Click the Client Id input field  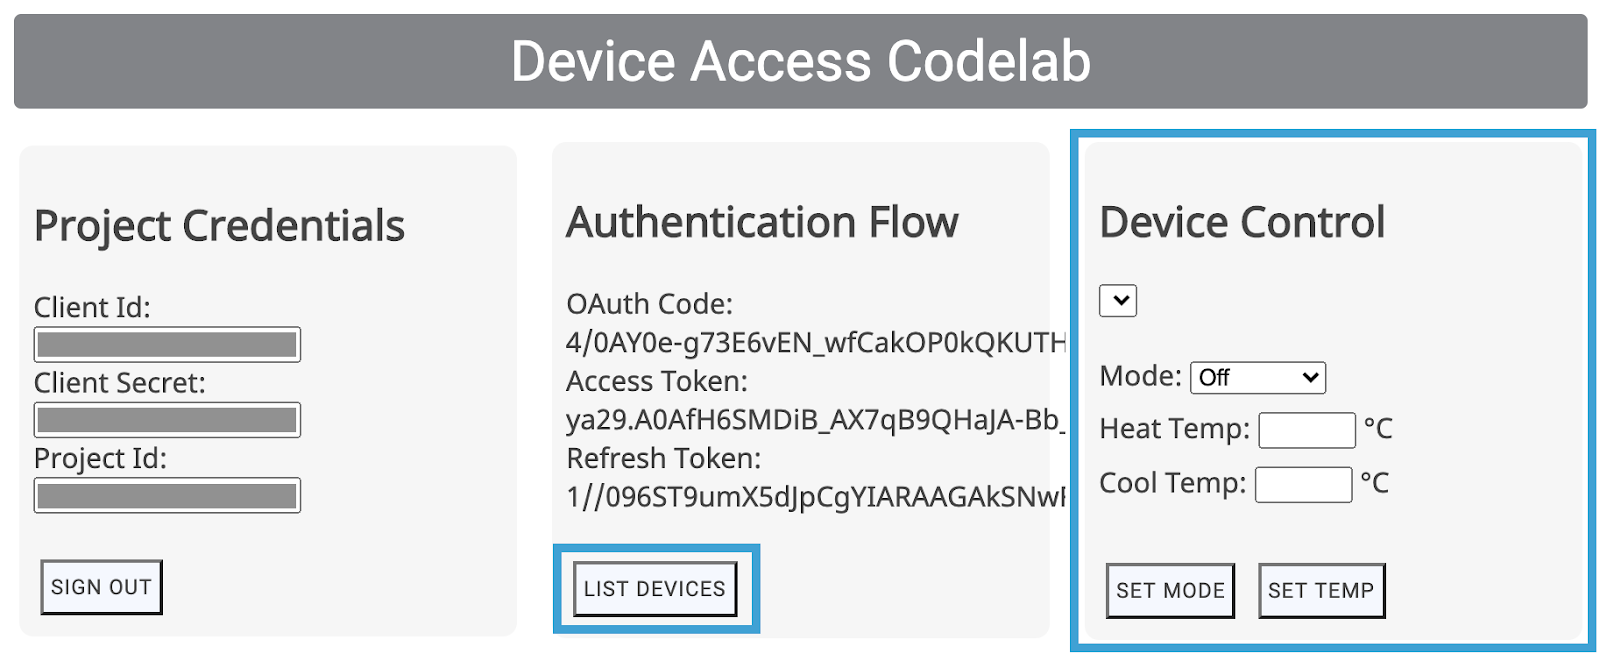click(x=167, y=345)
